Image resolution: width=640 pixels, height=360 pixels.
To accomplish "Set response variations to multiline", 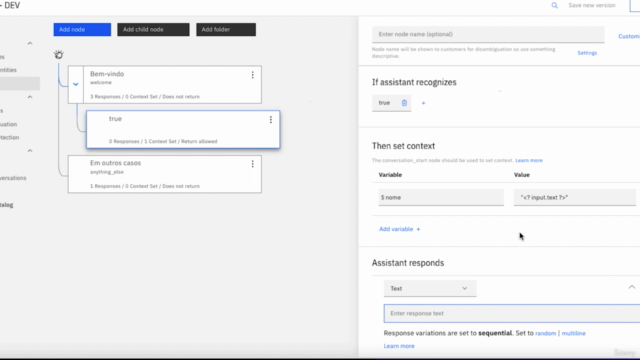I will point(573,333).
